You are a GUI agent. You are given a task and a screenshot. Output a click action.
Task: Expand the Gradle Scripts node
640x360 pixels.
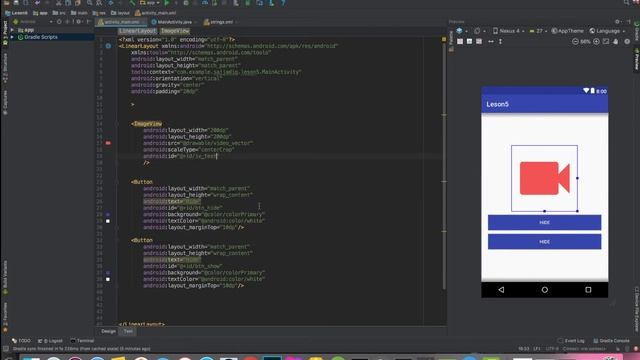click(x=12, y=37)
